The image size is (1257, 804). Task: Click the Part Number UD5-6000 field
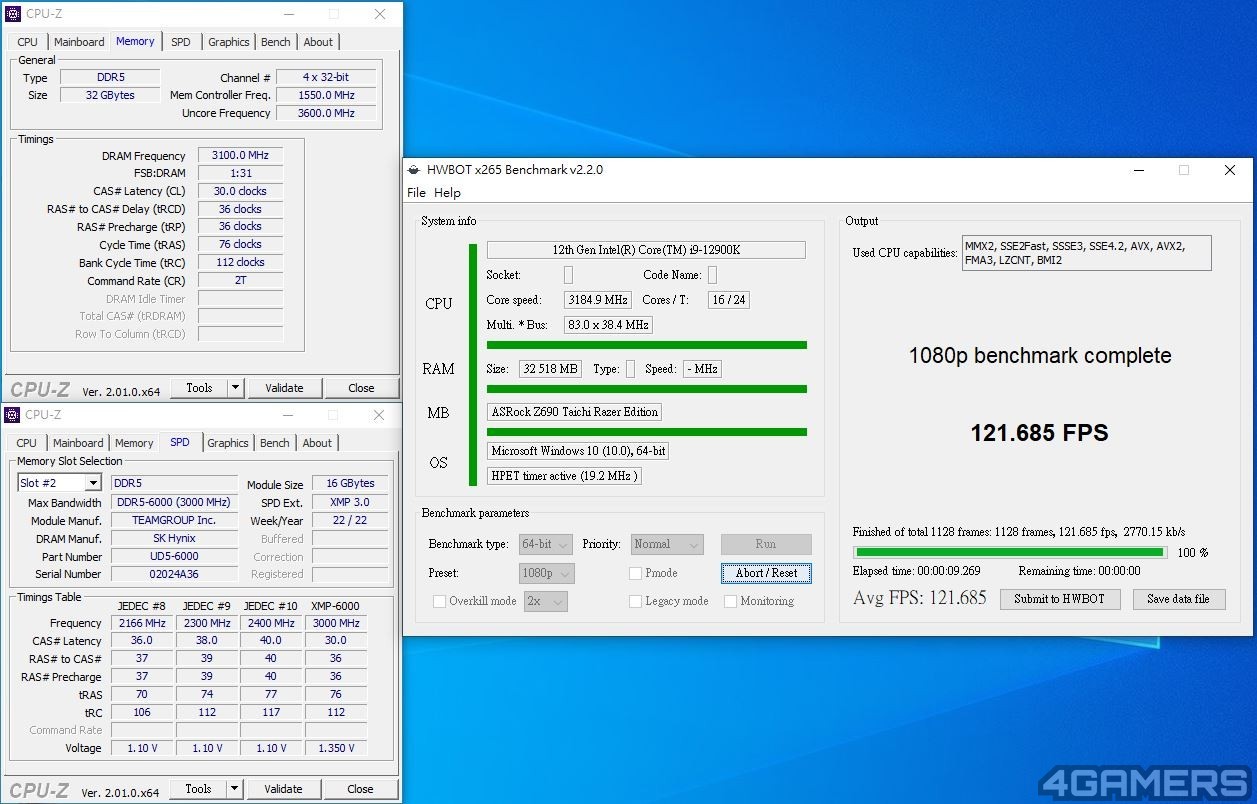click(x=174, y=556)
